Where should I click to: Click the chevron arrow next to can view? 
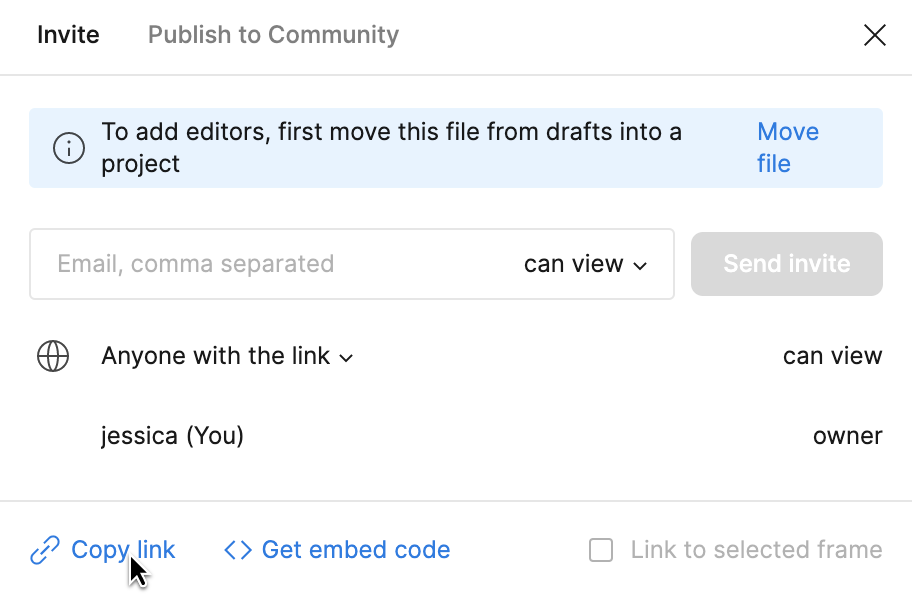pos(640,266)
